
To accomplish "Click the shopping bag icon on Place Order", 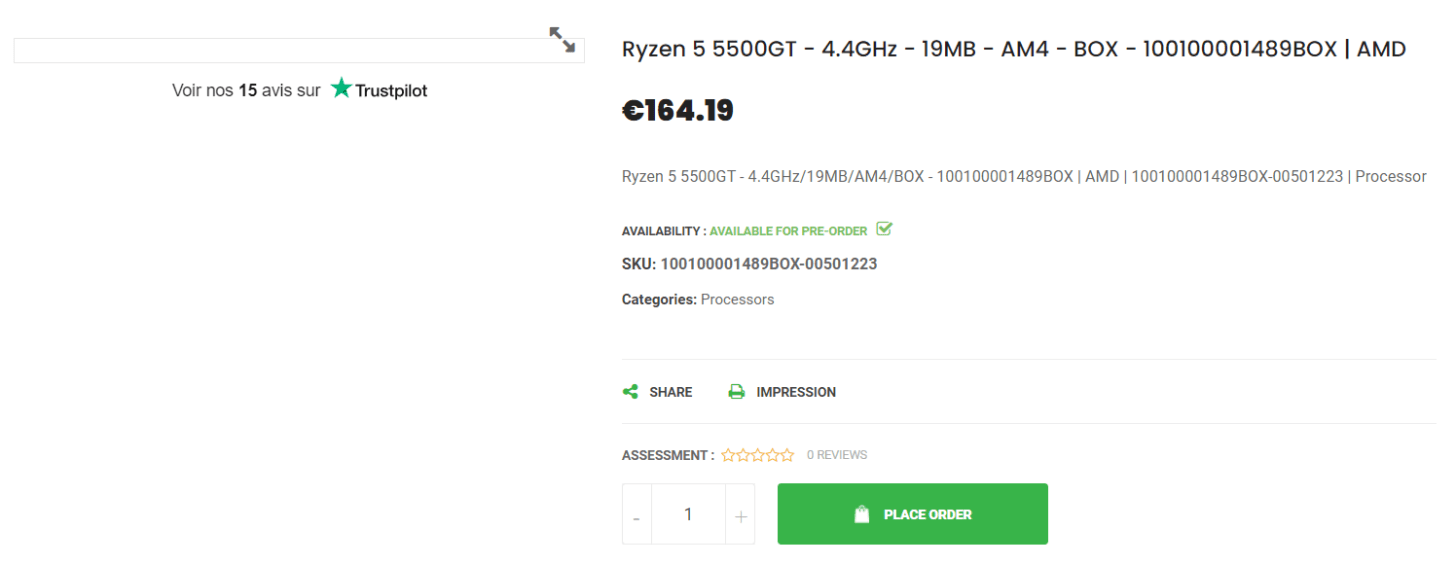I will (x=862, y=514).
